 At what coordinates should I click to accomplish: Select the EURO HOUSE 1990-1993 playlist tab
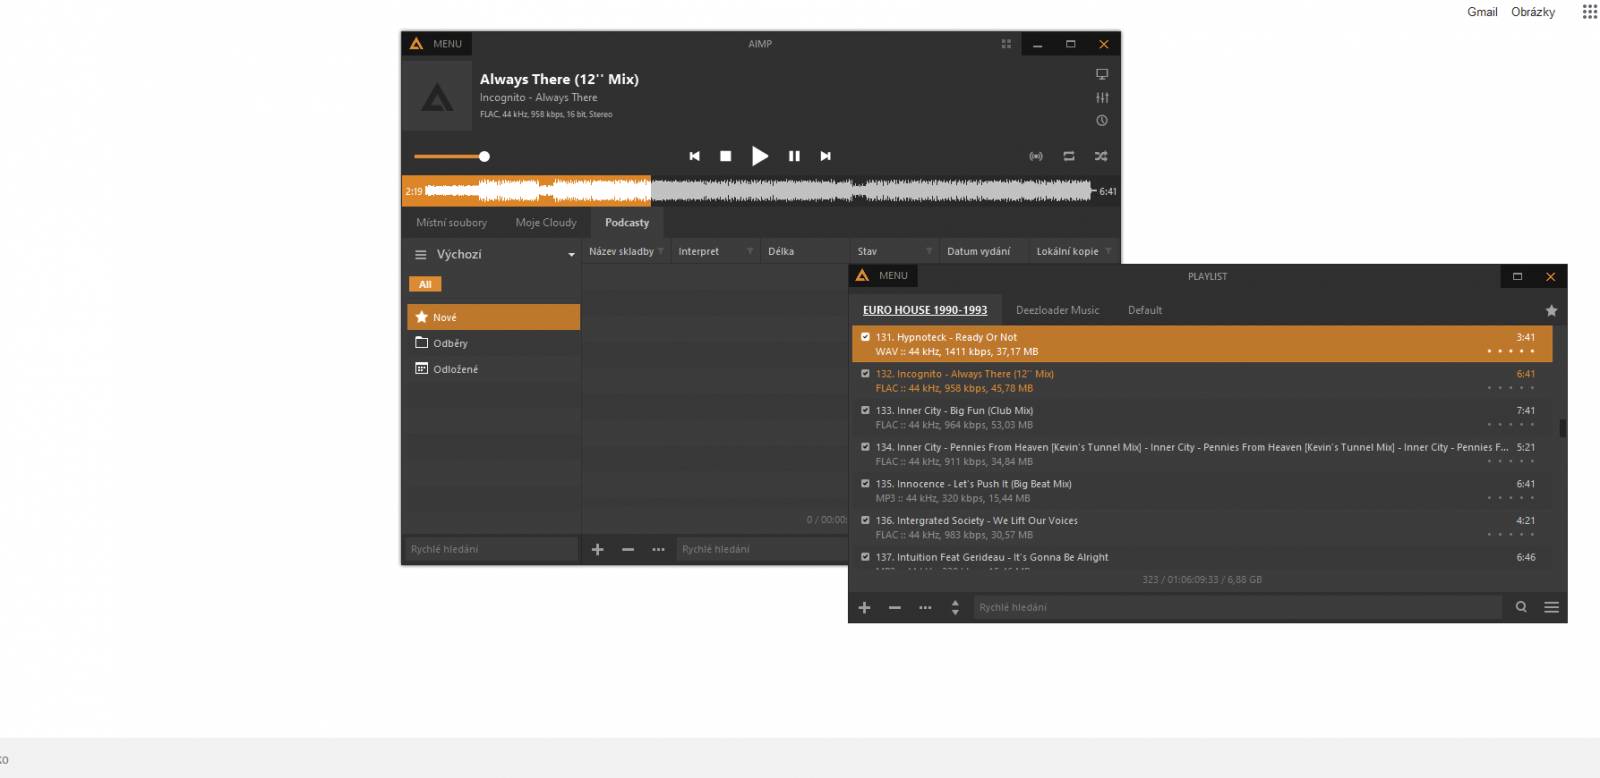925,310
